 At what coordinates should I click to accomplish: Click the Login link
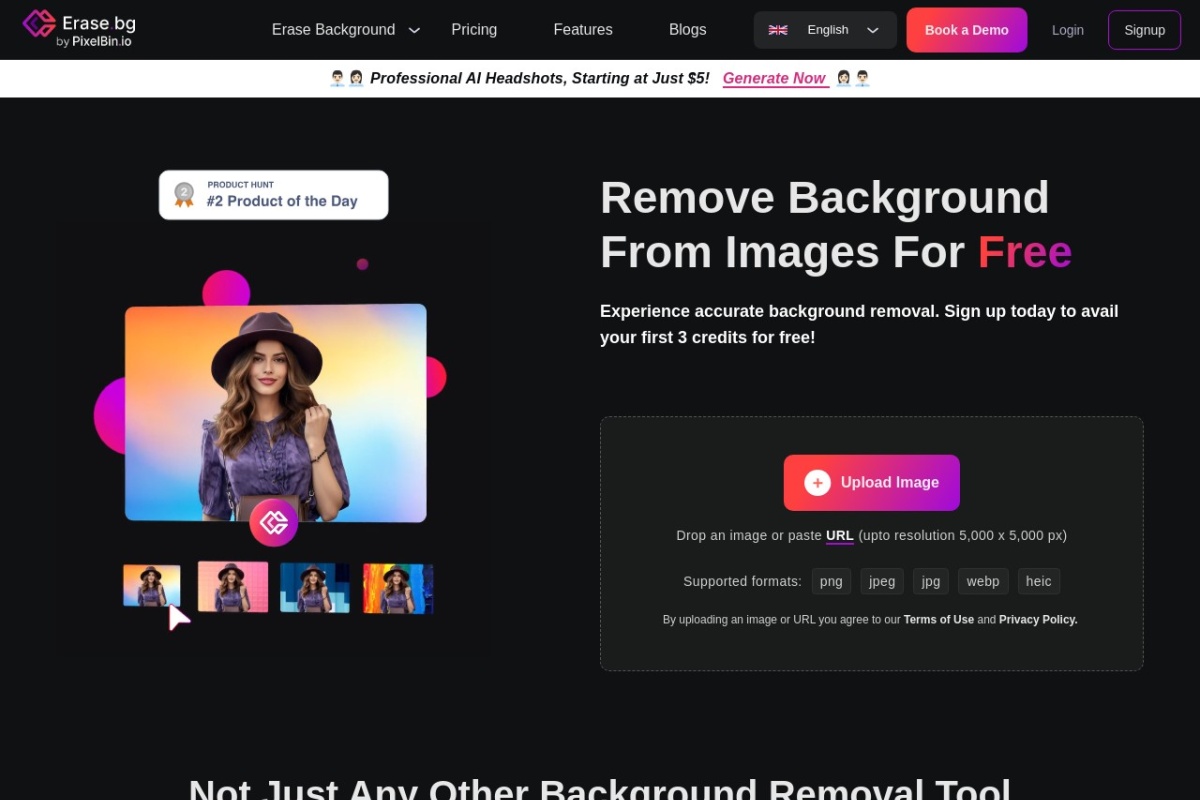1067,30
